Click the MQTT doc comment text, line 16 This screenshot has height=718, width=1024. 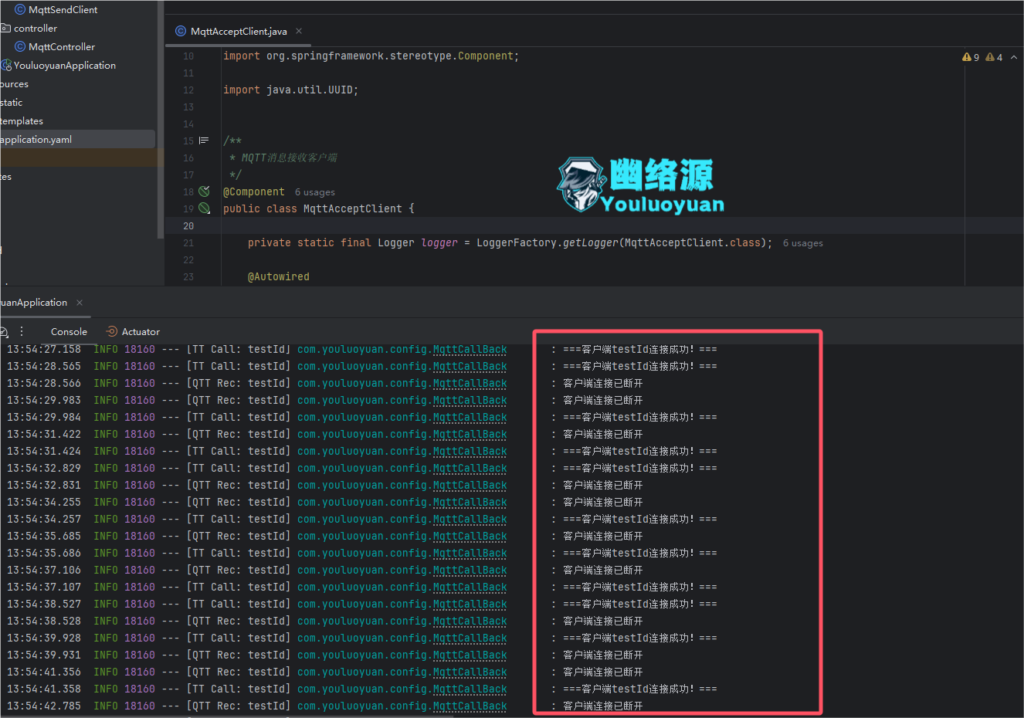pos(289,158)
